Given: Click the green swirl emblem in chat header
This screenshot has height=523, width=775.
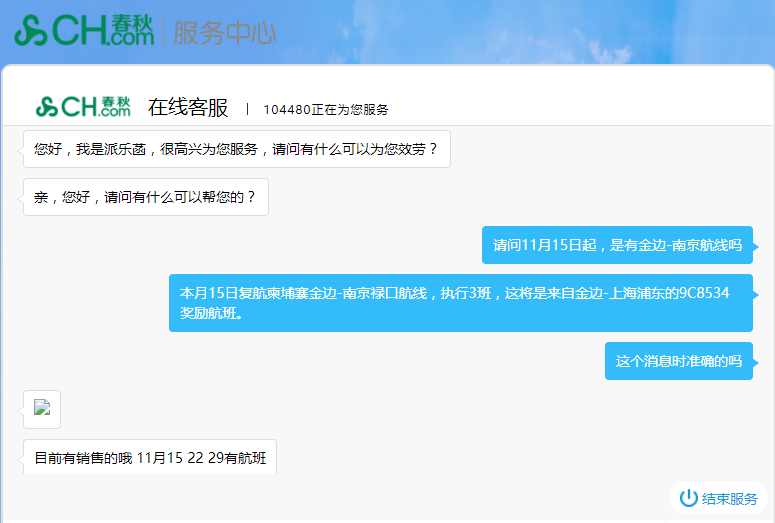Looking at the screenshot, I should (47, 107).
